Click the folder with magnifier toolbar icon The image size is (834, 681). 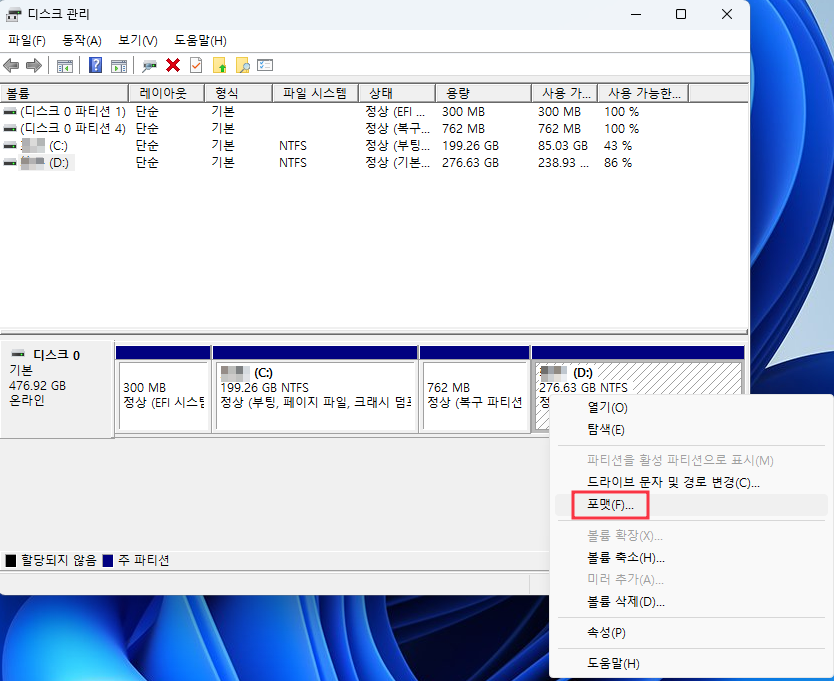243,65
